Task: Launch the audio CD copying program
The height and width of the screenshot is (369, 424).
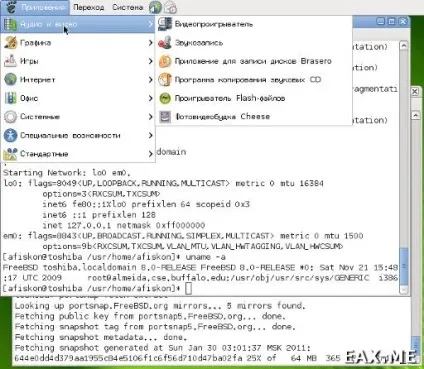Action: tap(254, 80)
